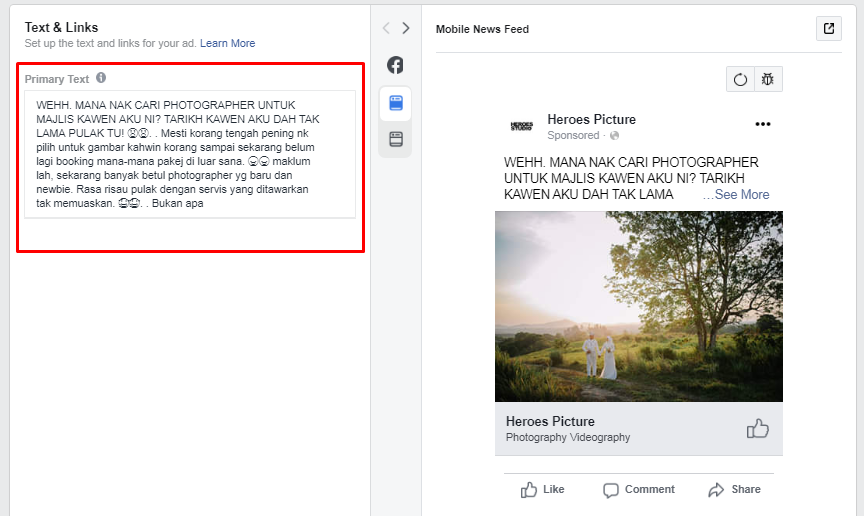Choose the second placement layout icon
This screenshot has height=516, width=864.
pos(396,139)
